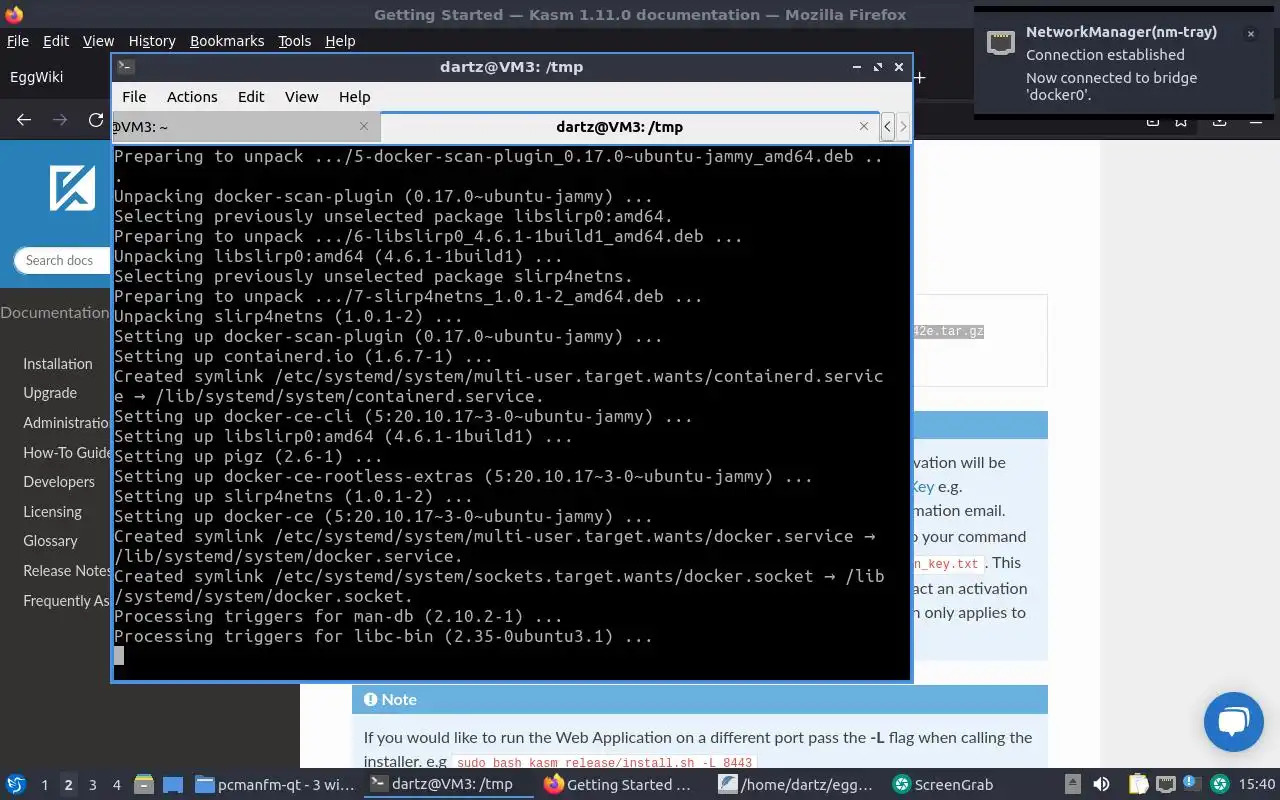Open Firefox History menu
The height and width of the screenshot is (800, 1280).
tap(152, 41)
